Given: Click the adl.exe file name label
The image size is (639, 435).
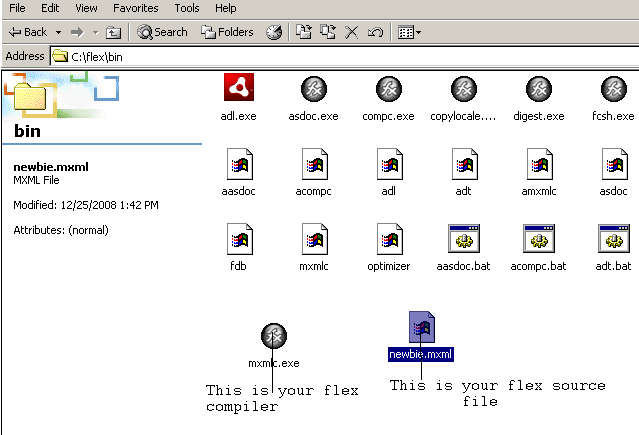Looking at the screenshot, I should [x=238, y=116].
